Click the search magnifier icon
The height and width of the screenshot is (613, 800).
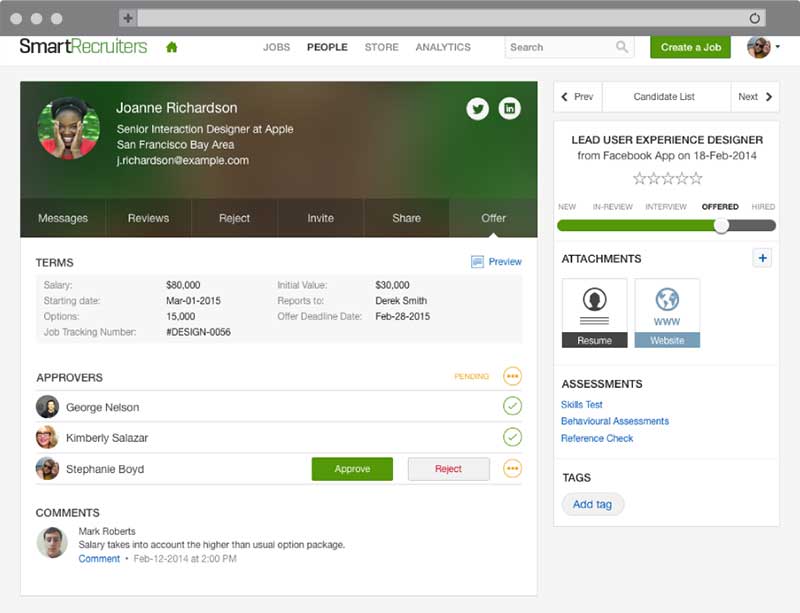(621, 47)
